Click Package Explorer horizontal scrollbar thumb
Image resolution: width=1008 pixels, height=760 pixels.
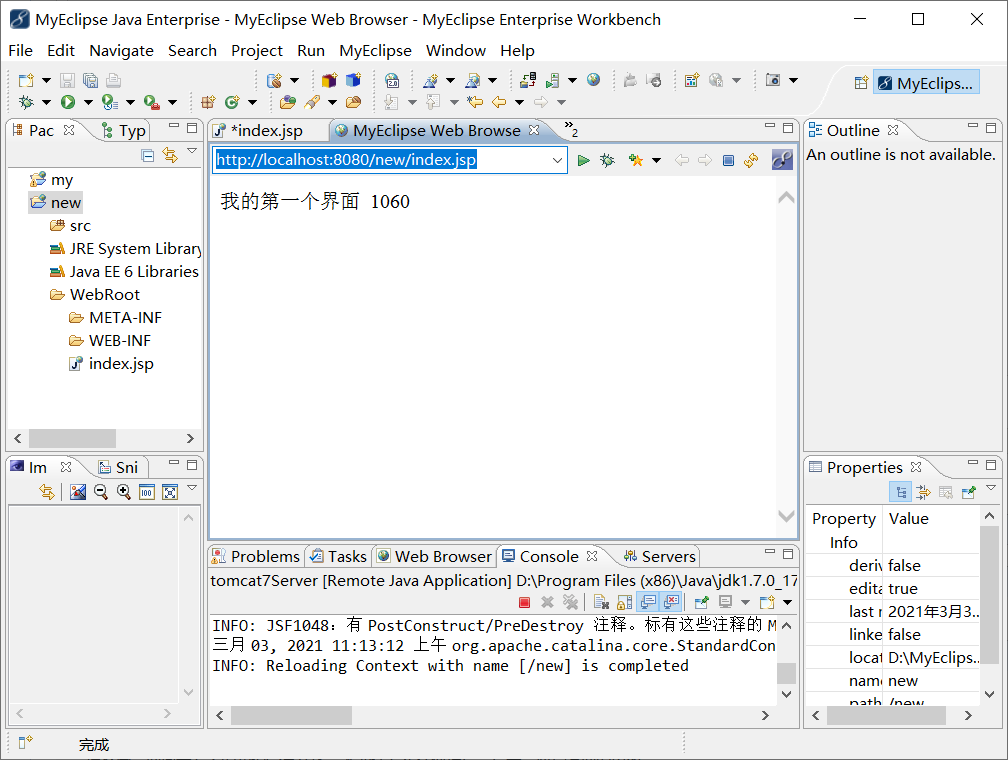point(72,439)
